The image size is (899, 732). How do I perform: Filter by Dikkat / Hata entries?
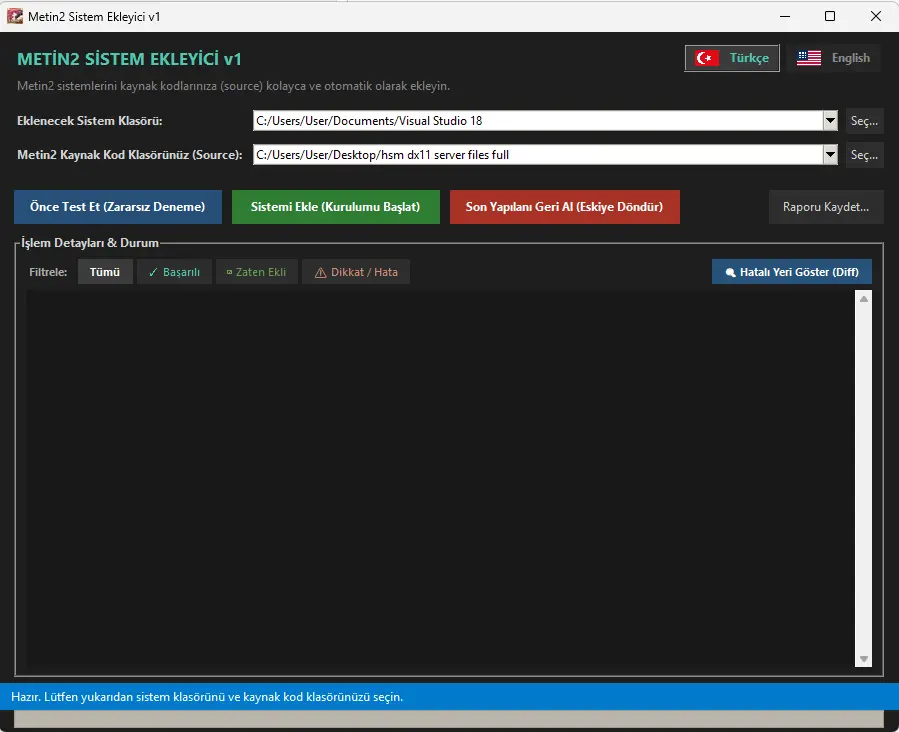click(356, 272)
